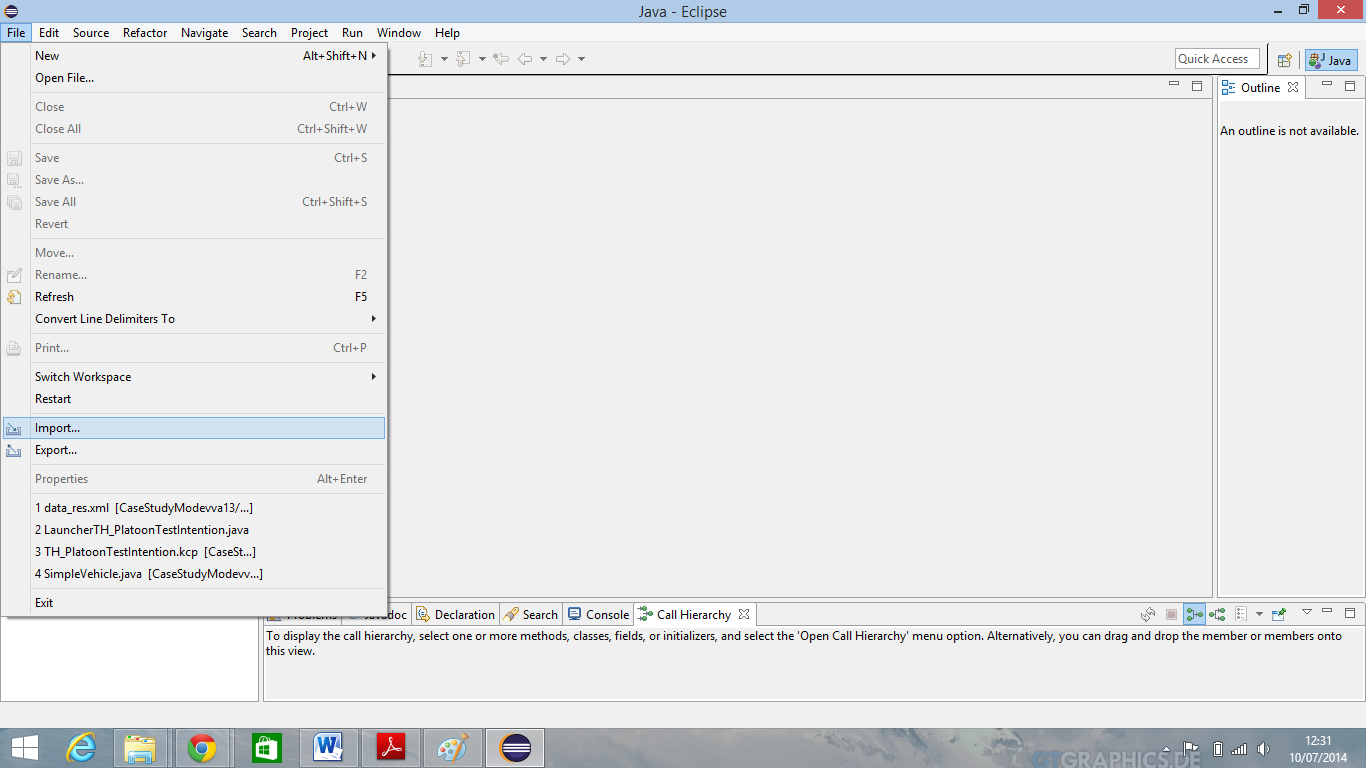
Task: Expand the Switch Workspace submenu
Action: tap(374, 377)
